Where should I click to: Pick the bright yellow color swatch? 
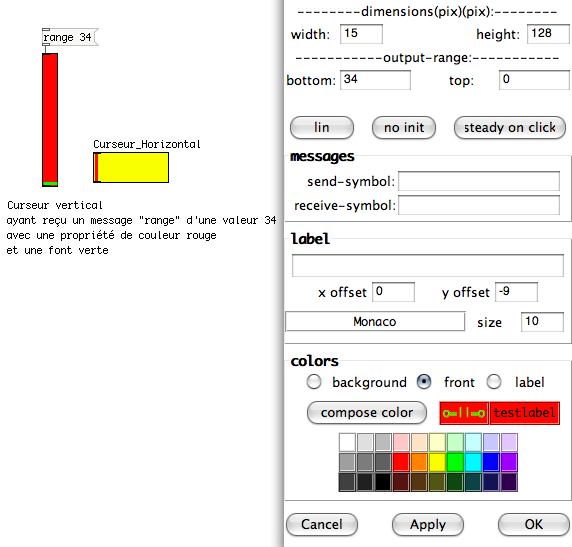pos(437,462)
